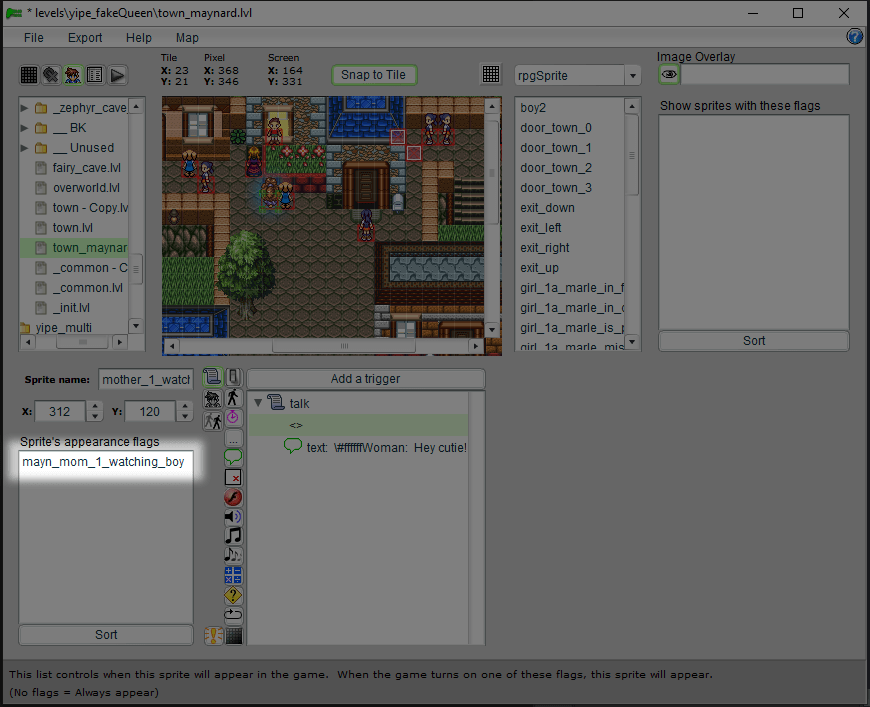The height and width of the screenshot is (707, 870).
Task: Toggle the Image Overlay eye icon
Action: coord(668,75)
